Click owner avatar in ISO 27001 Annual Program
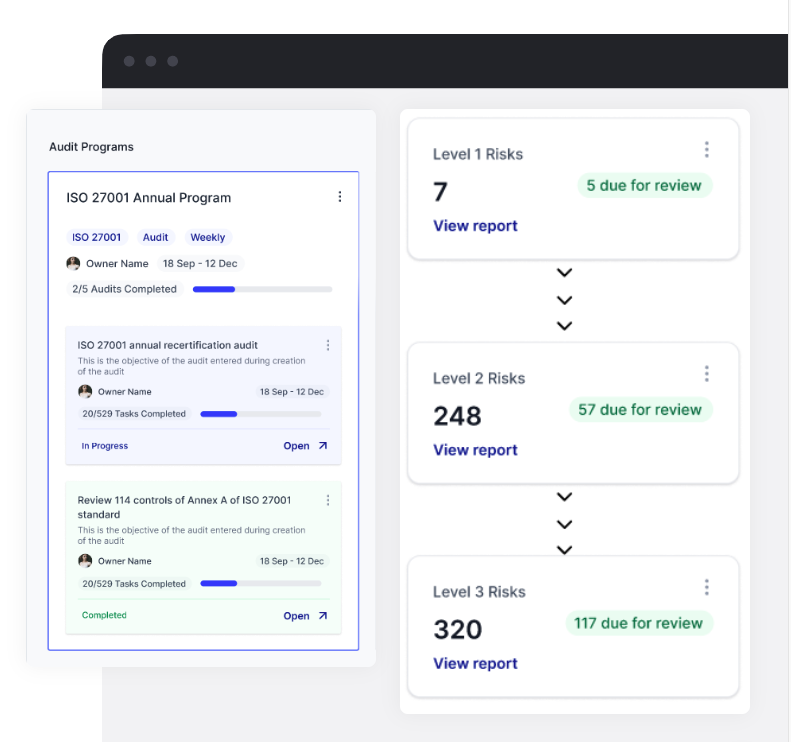The image size is (791, 742). 73,263
